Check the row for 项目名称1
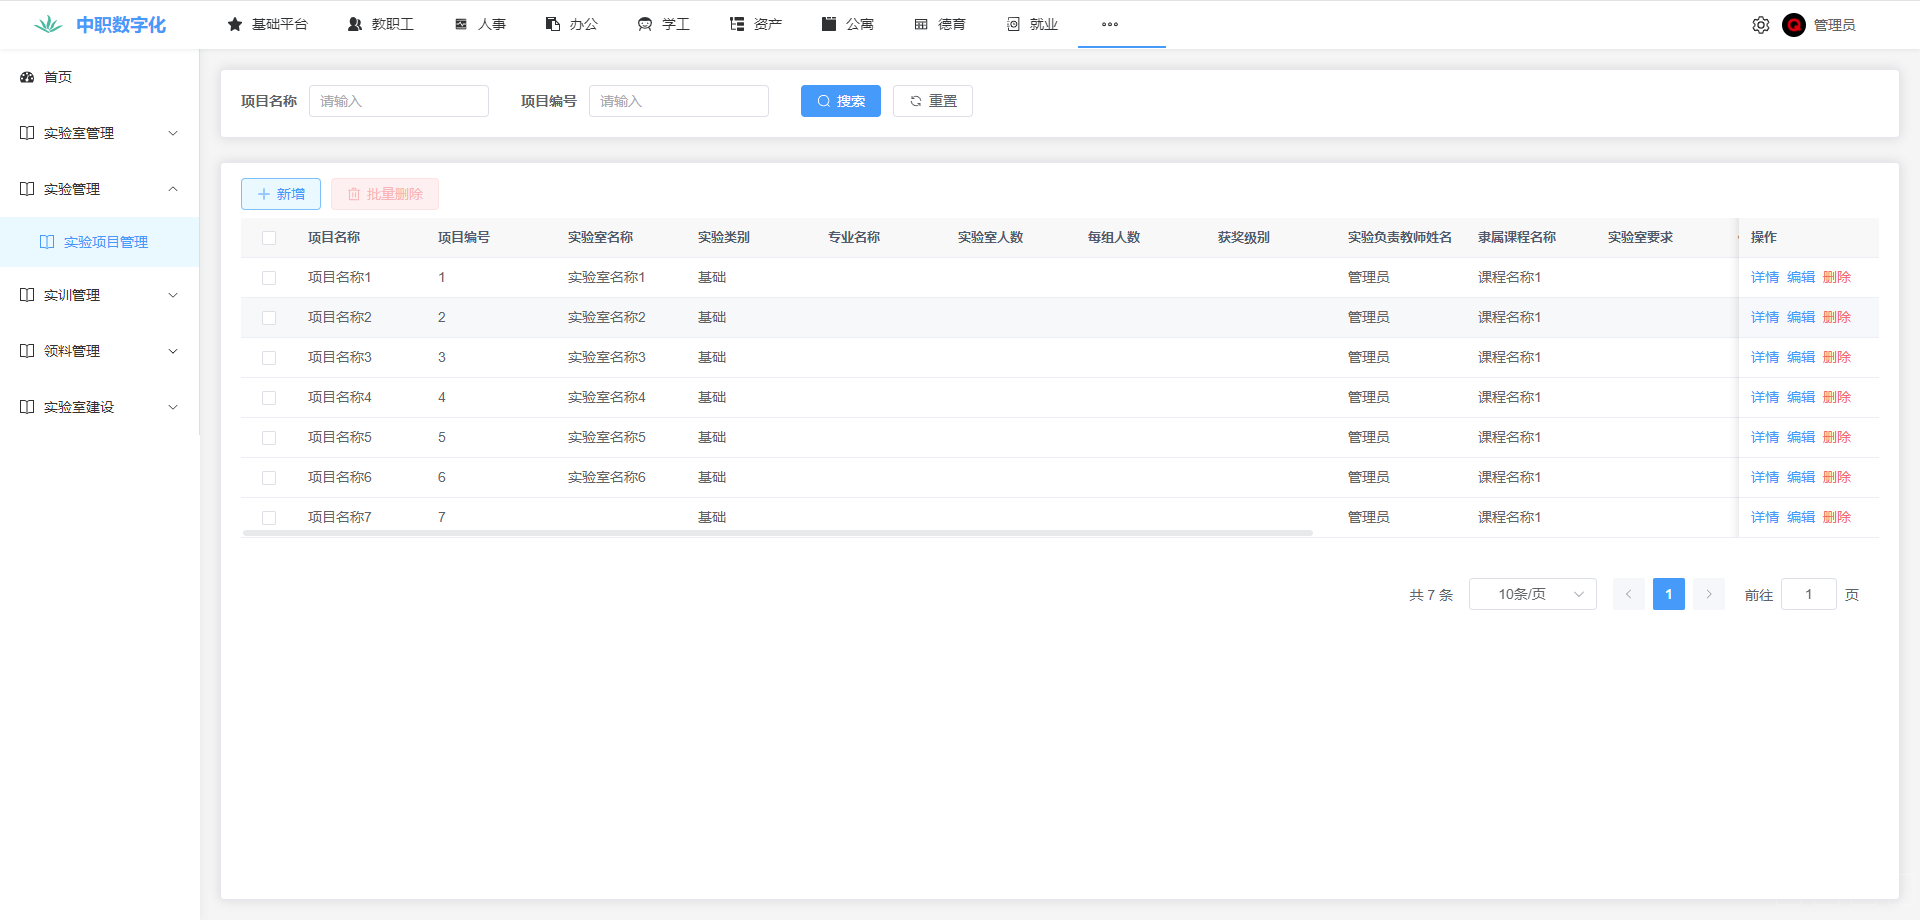 (x=269, y=278)
